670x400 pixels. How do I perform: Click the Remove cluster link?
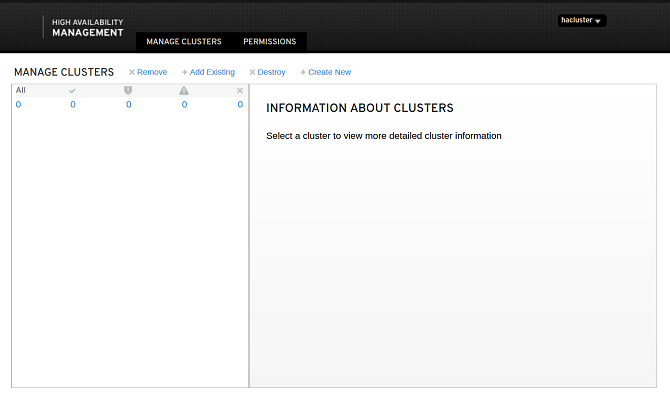[152, 72]
